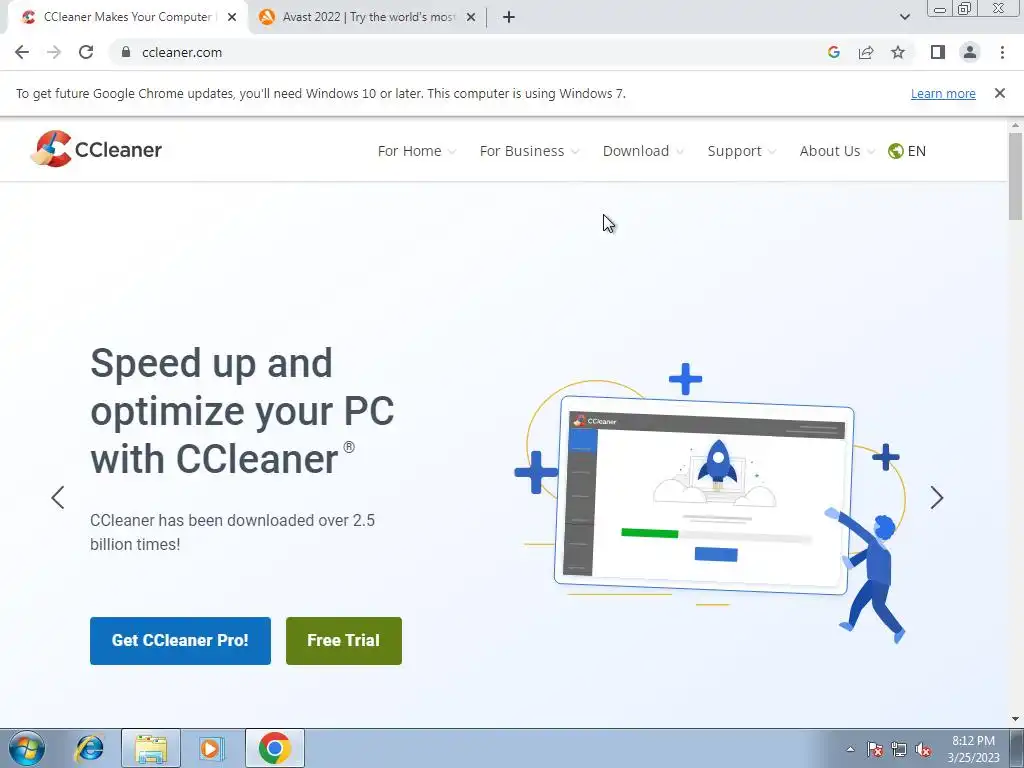Click 'CCleaner has been downloaded over 2.5' text
Image resolution: width=1024 pixels, height=768 pixels.
(232, 520)
